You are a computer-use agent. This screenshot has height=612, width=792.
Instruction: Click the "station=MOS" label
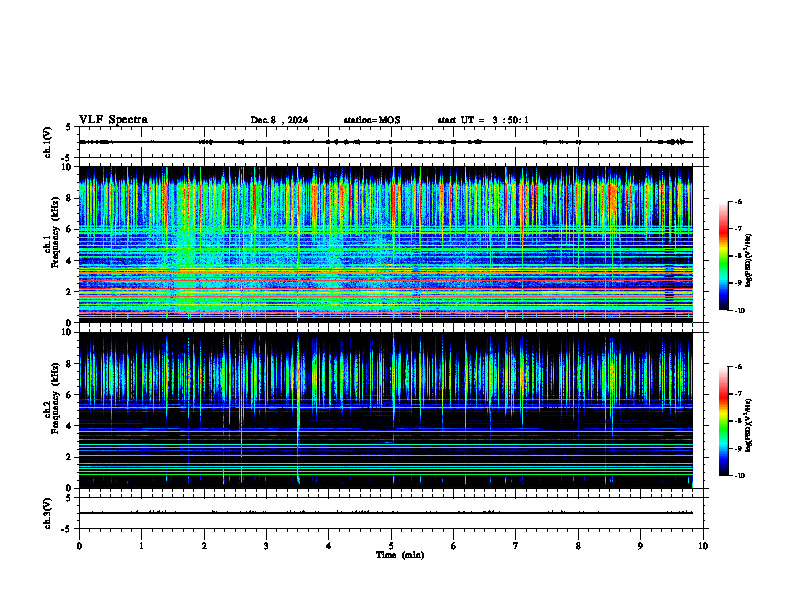pyautogui.click(x=372, y=120)
